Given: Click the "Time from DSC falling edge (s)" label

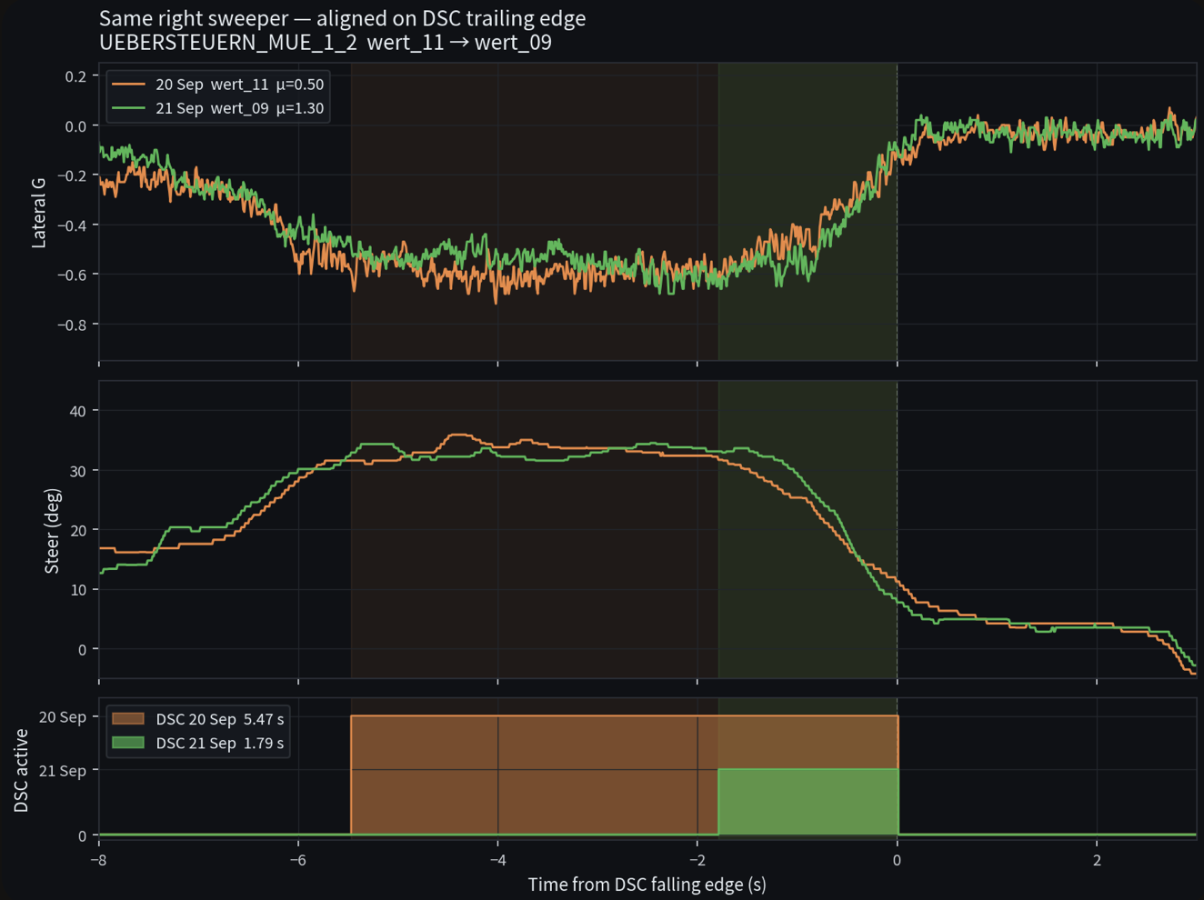Looking at the screenshot, I should coord(647,884).
